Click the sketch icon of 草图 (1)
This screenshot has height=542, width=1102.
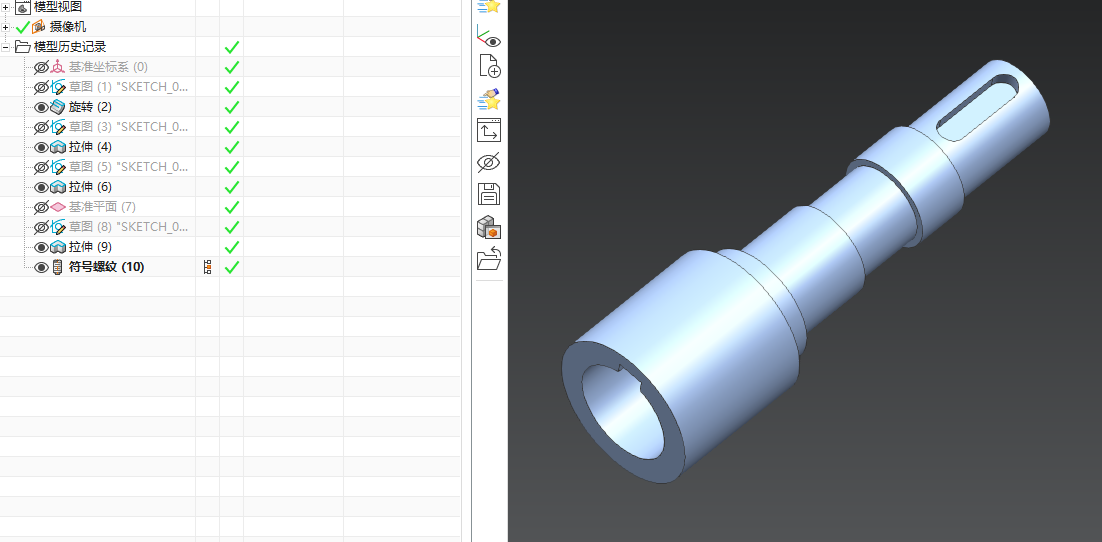coord(58,87)
